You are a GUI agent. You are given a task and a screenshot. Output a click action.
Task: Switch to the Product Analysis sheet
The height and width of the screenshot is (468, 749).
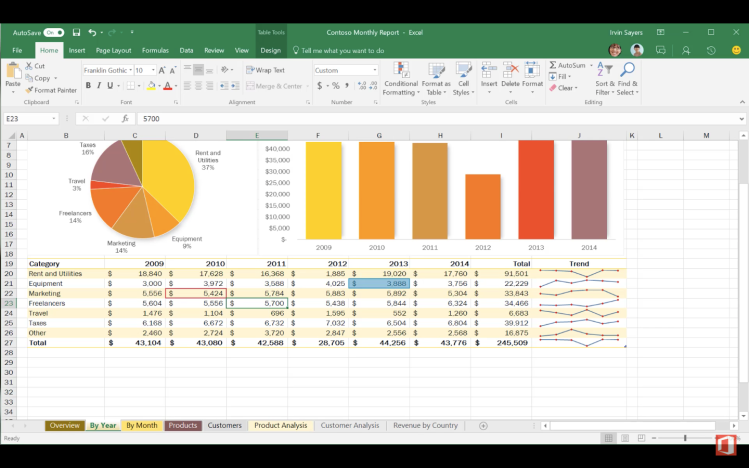280,425
